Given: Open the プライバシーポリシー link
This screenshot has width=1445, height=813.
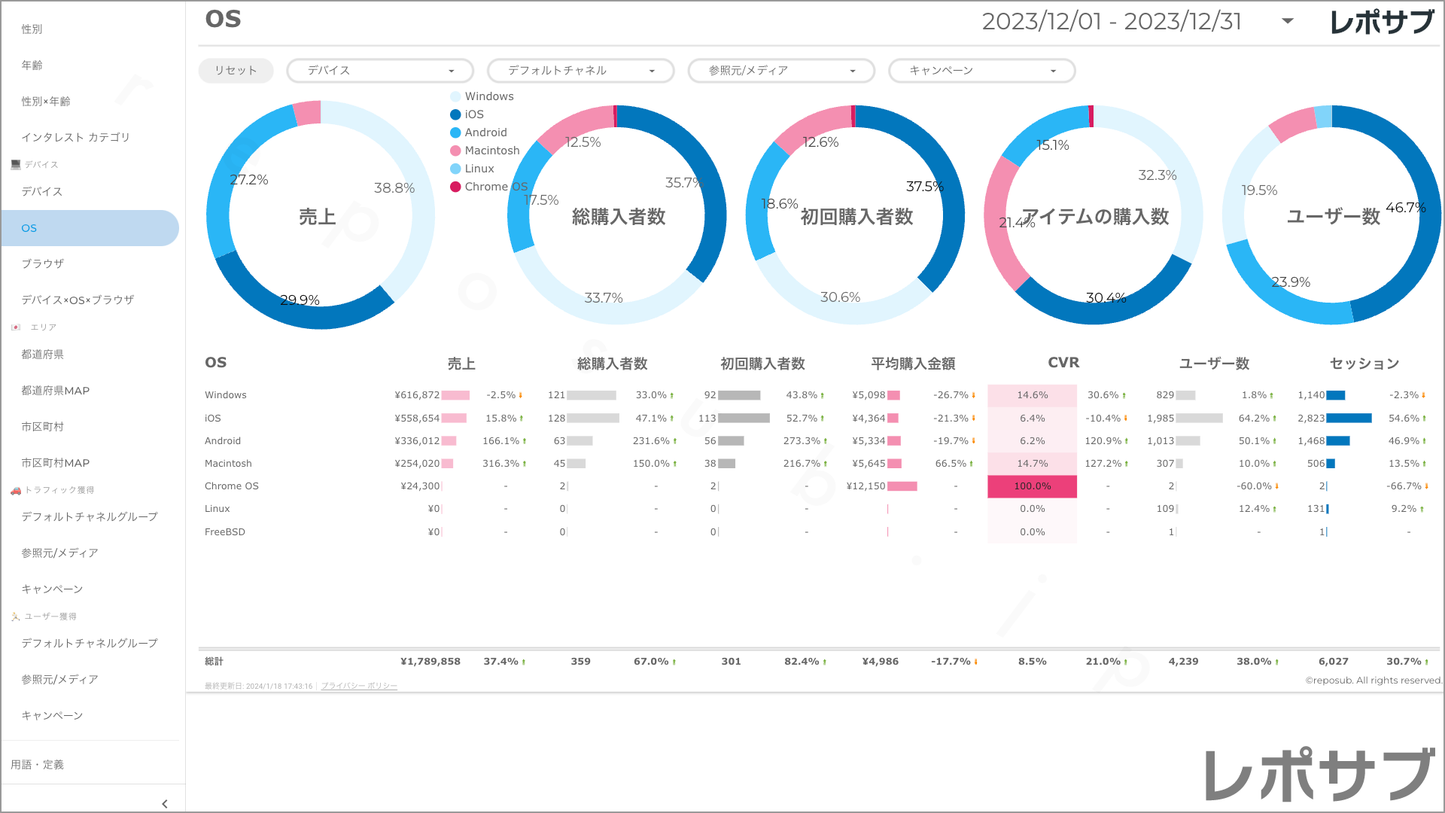Looking at the screenshot, I should coord(359,686).
